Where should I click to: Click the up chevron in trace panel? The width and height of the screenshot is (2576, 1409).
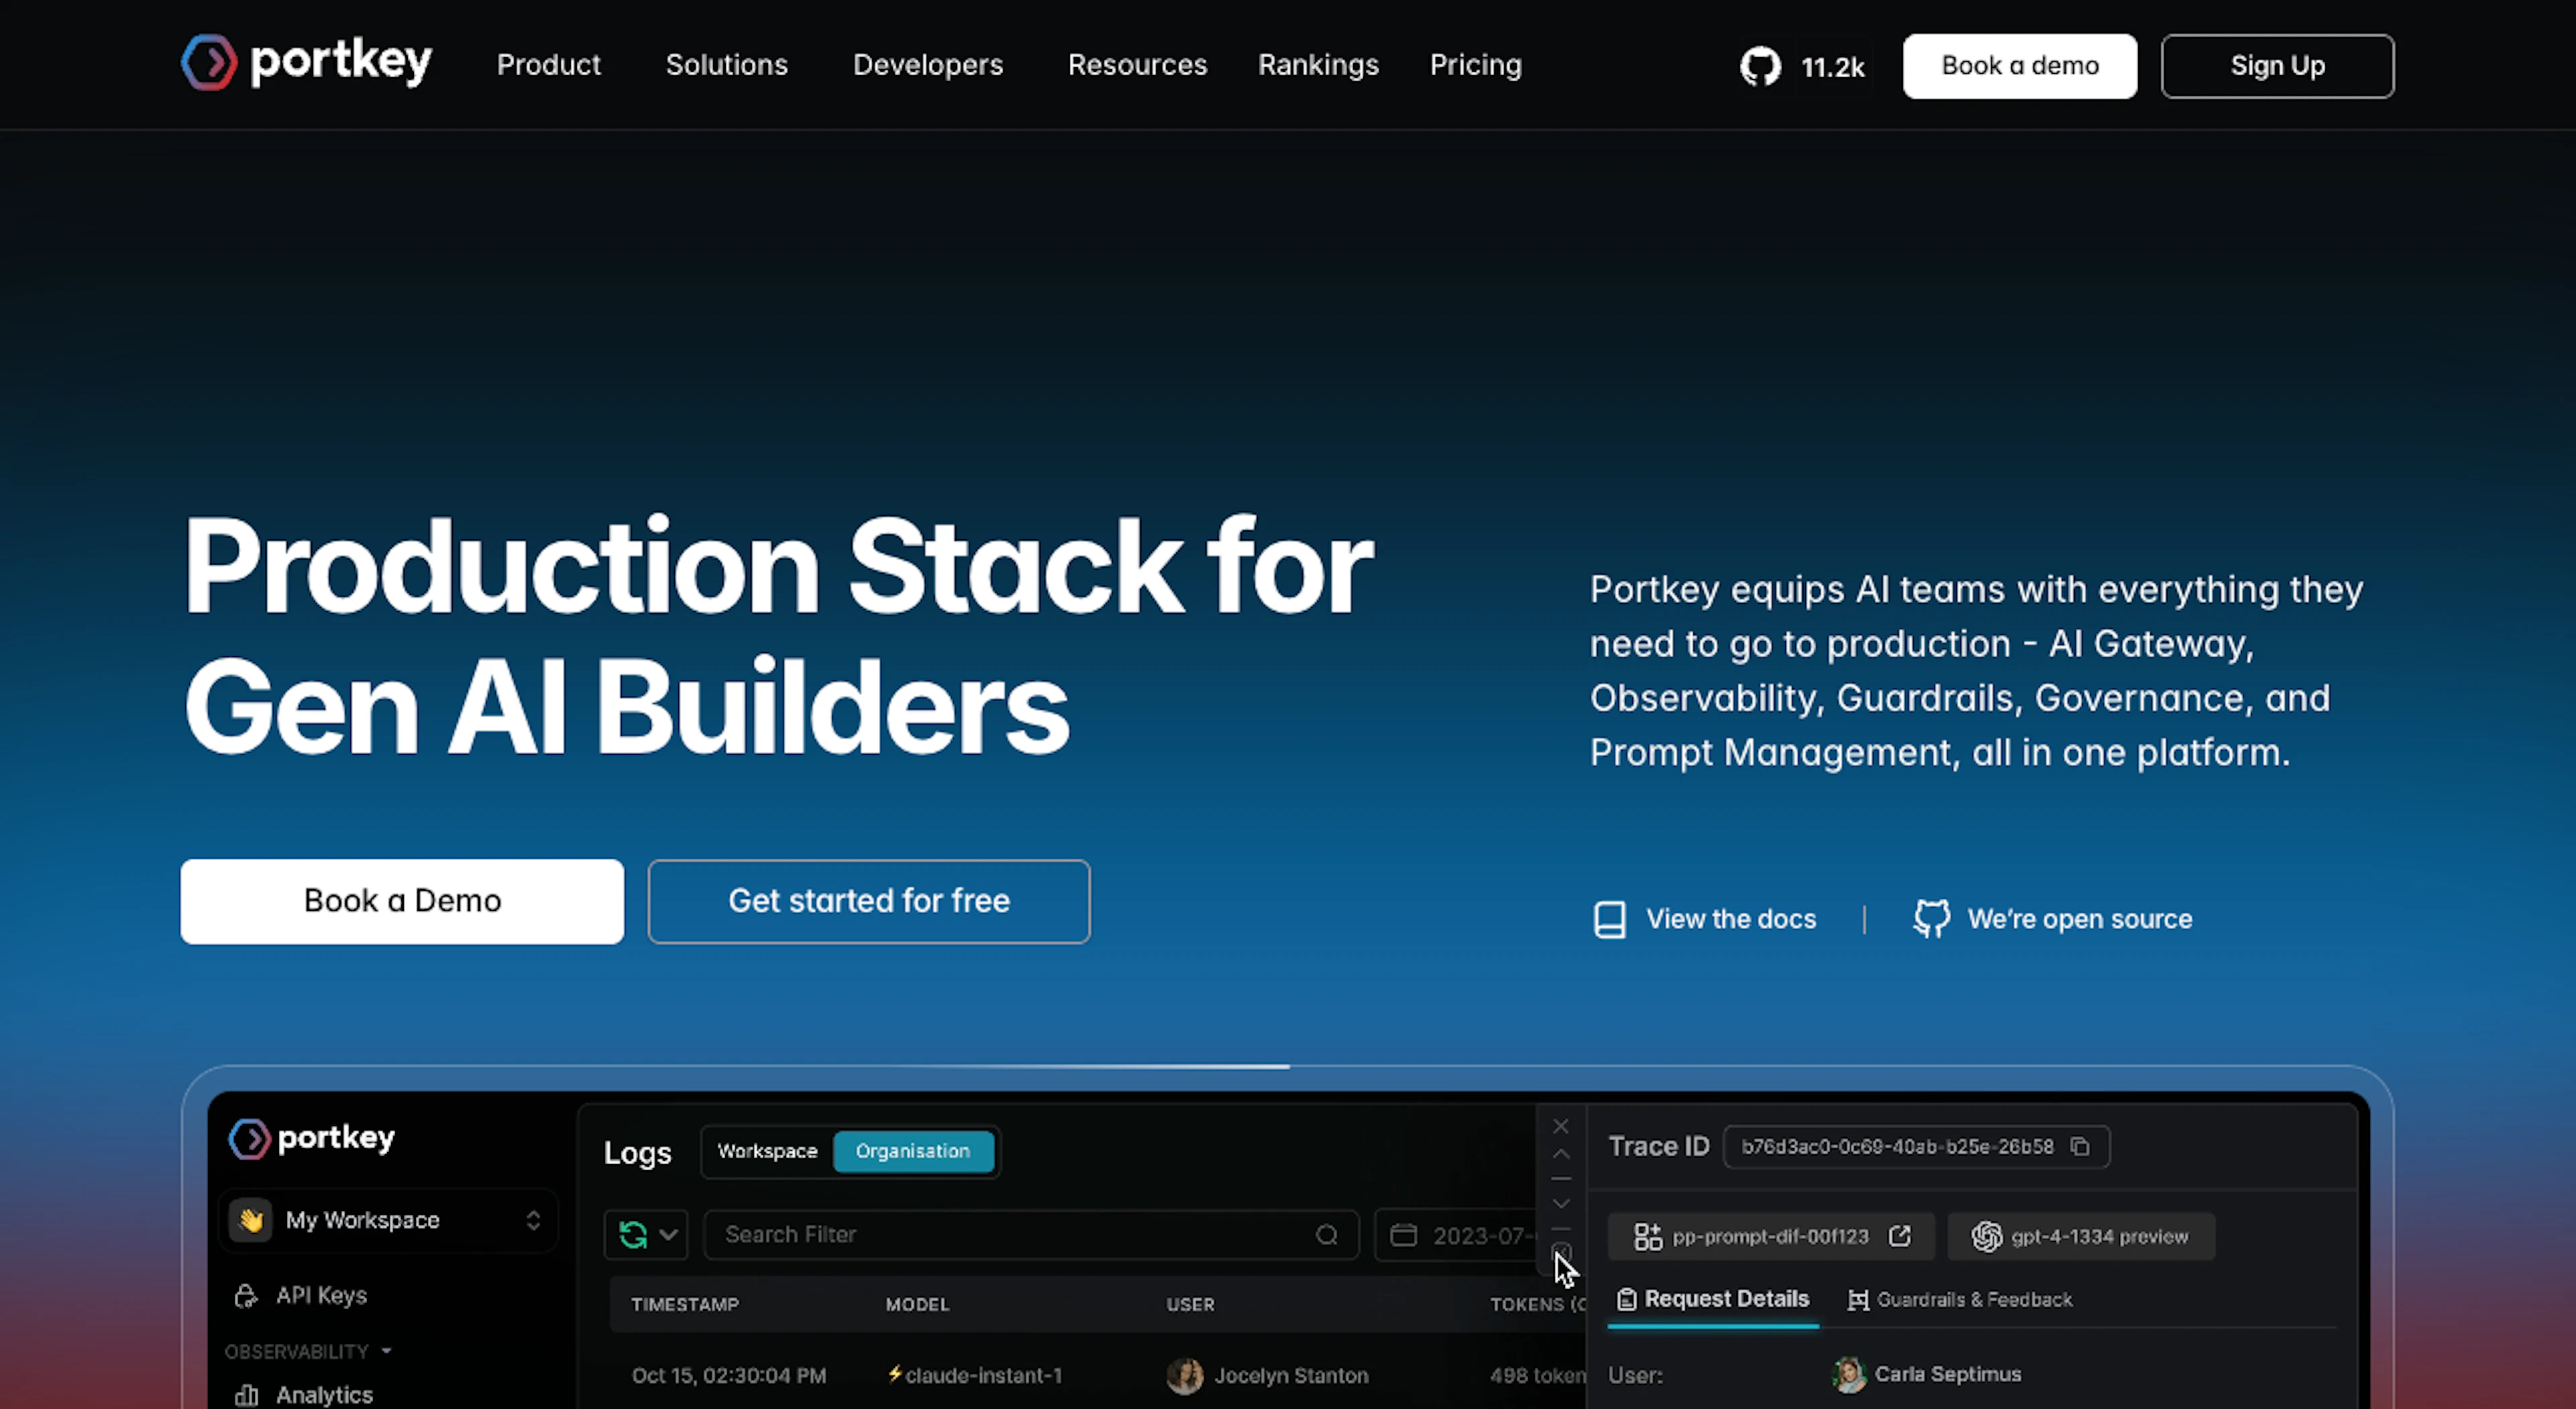point(1560,1154)
